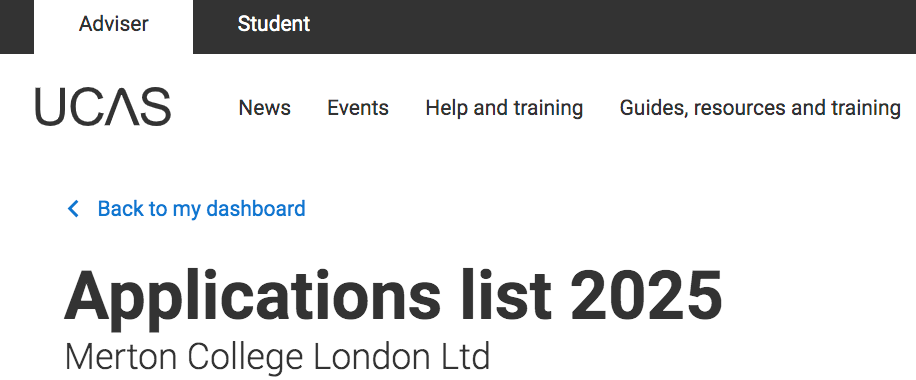The image size is (916, 380).
Task: Open Help and training in navigation
Action: pyautogui.click(x=504, y=108)
